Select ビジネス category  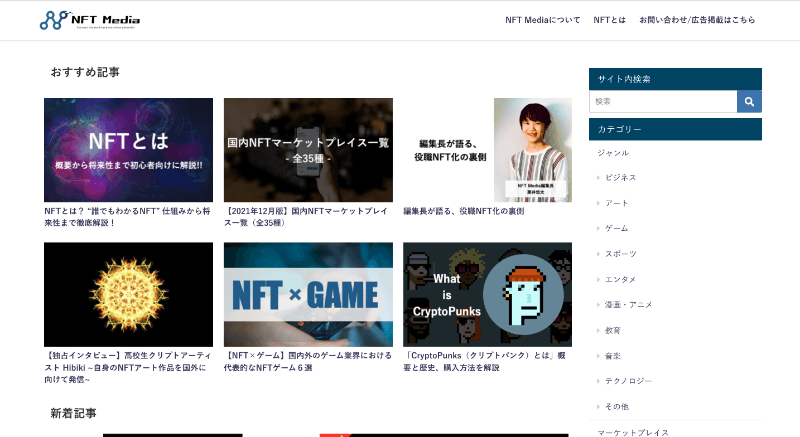[x=620, y=177]
